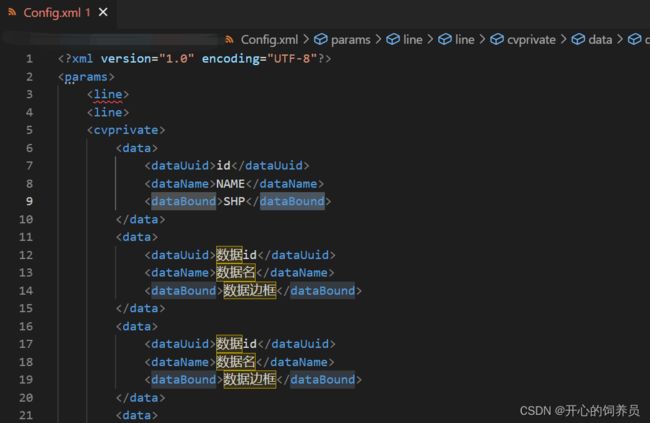Viewport: 650px width, 423px height.
Task: Click the "UTF-8" encoding value
Action: click(293, 58)
